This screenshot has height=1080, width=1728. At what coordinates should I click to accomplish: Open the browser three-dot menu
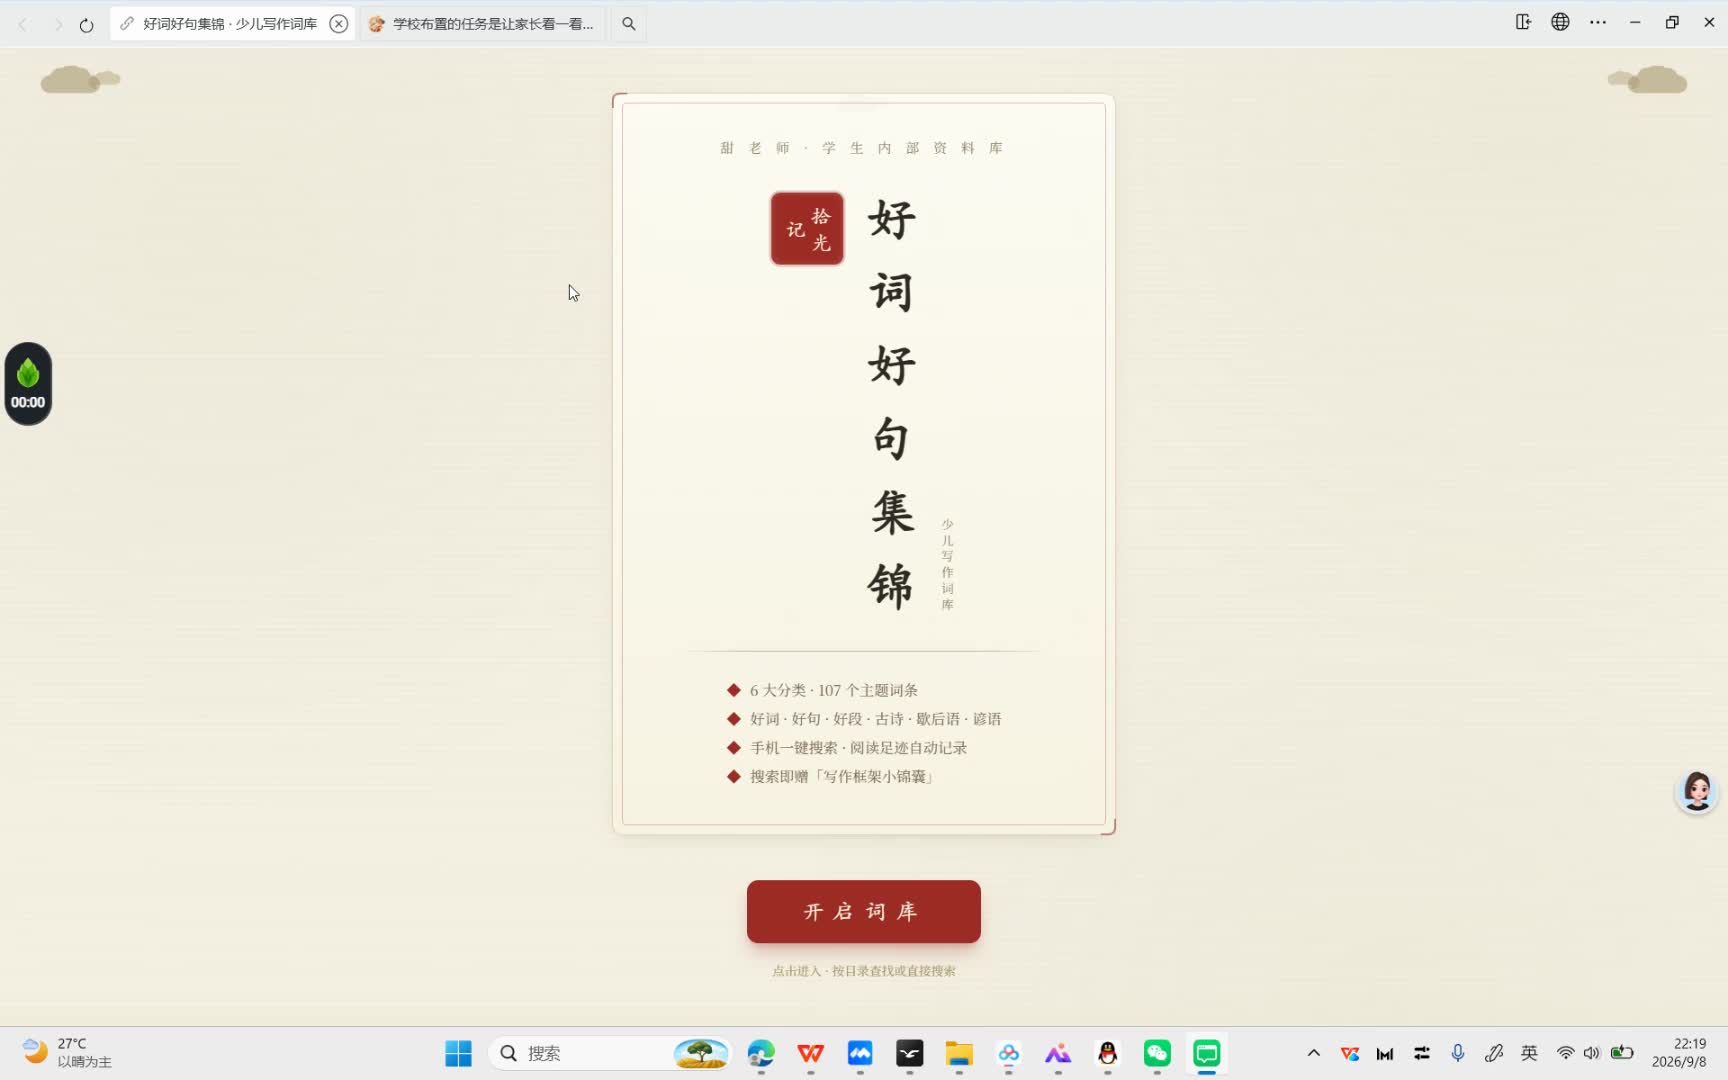point(1598,22)
